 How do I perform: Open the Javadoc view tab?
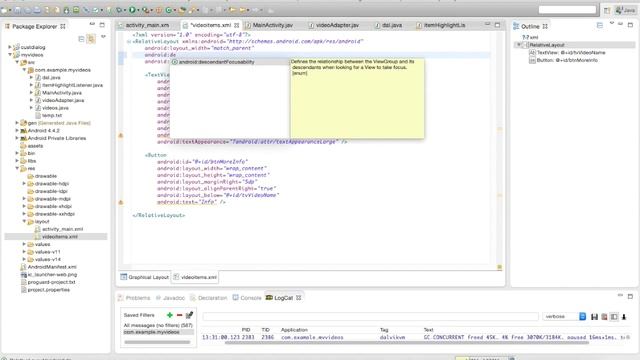pyautogui.click(x=171, y=298)
